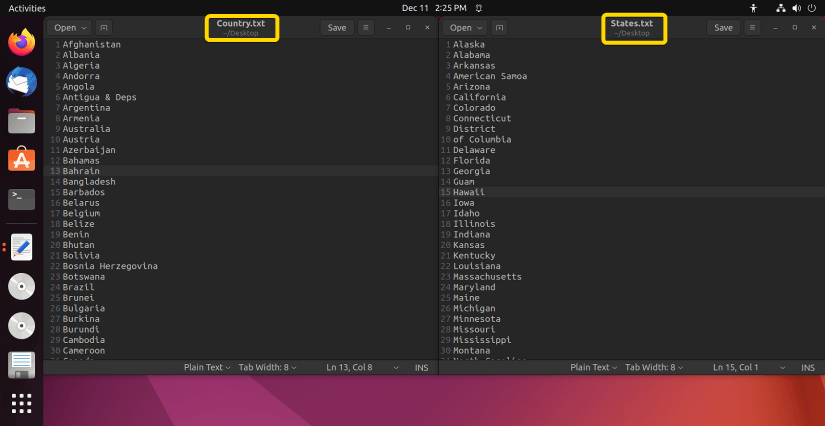The width and height of the screenshot is (825, 426).
Task: Open the Dec 11 clock calendar
Action: [x=434, y=8]
